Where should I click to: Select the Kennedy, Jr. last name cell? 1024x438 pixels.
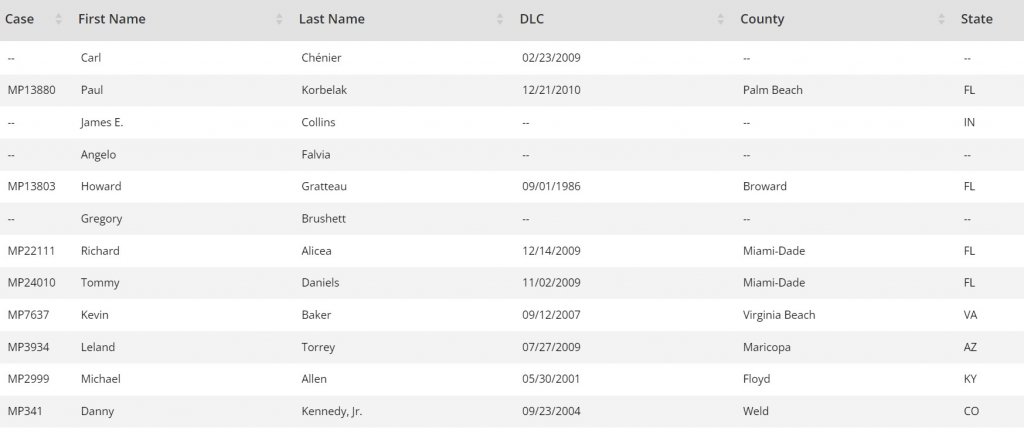pos(332,411)
